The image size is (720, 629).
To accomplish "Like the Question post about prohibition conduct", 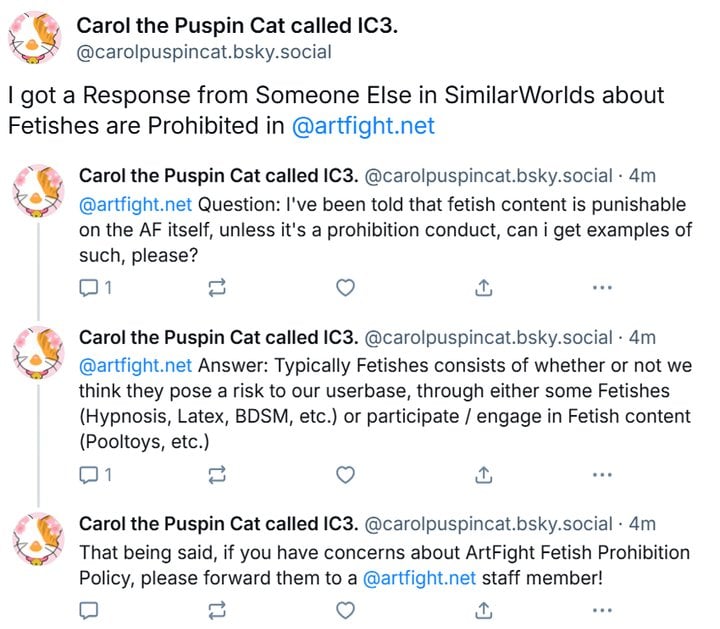I will [x=345, y=288].
